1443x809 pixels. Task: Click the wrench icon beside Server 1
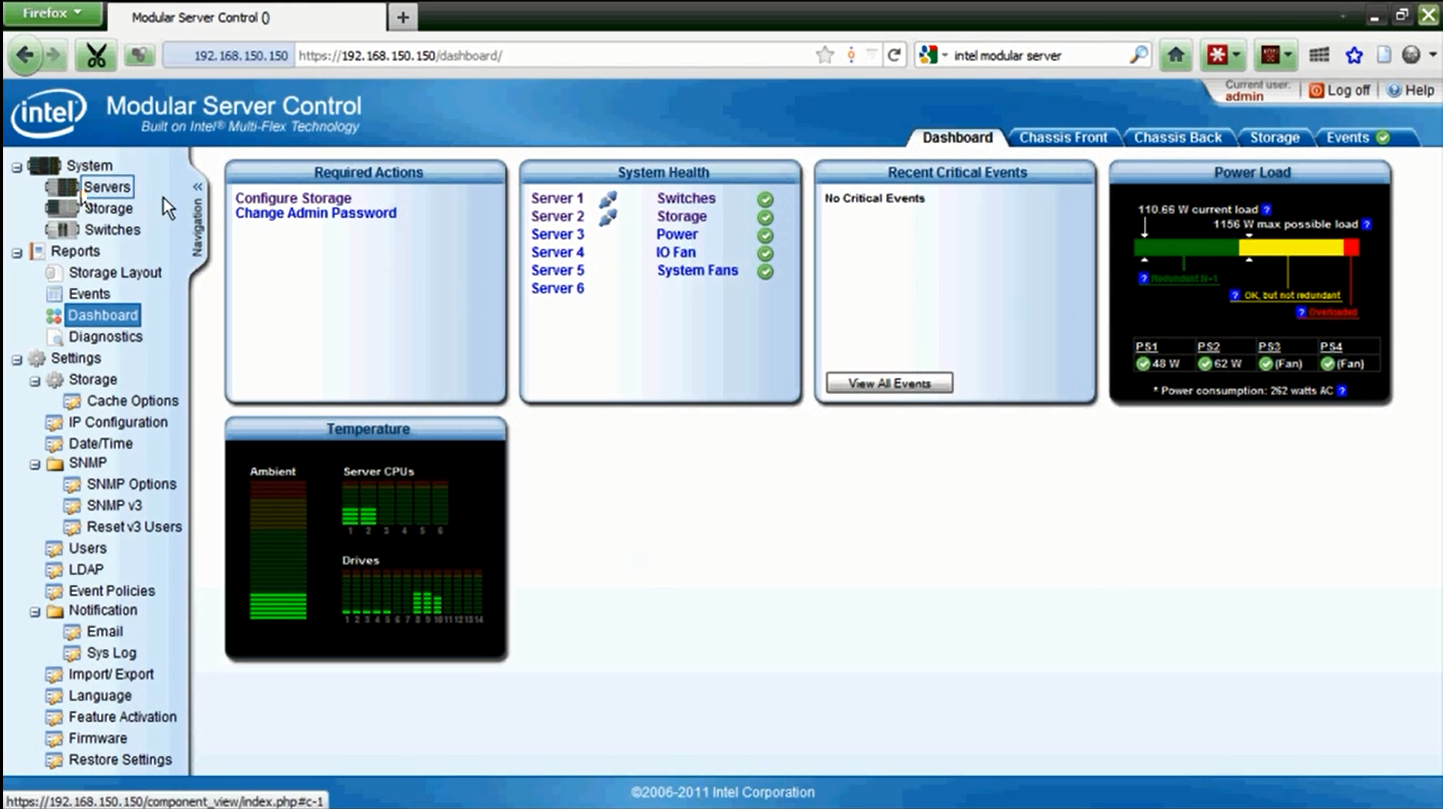[608, 199]
